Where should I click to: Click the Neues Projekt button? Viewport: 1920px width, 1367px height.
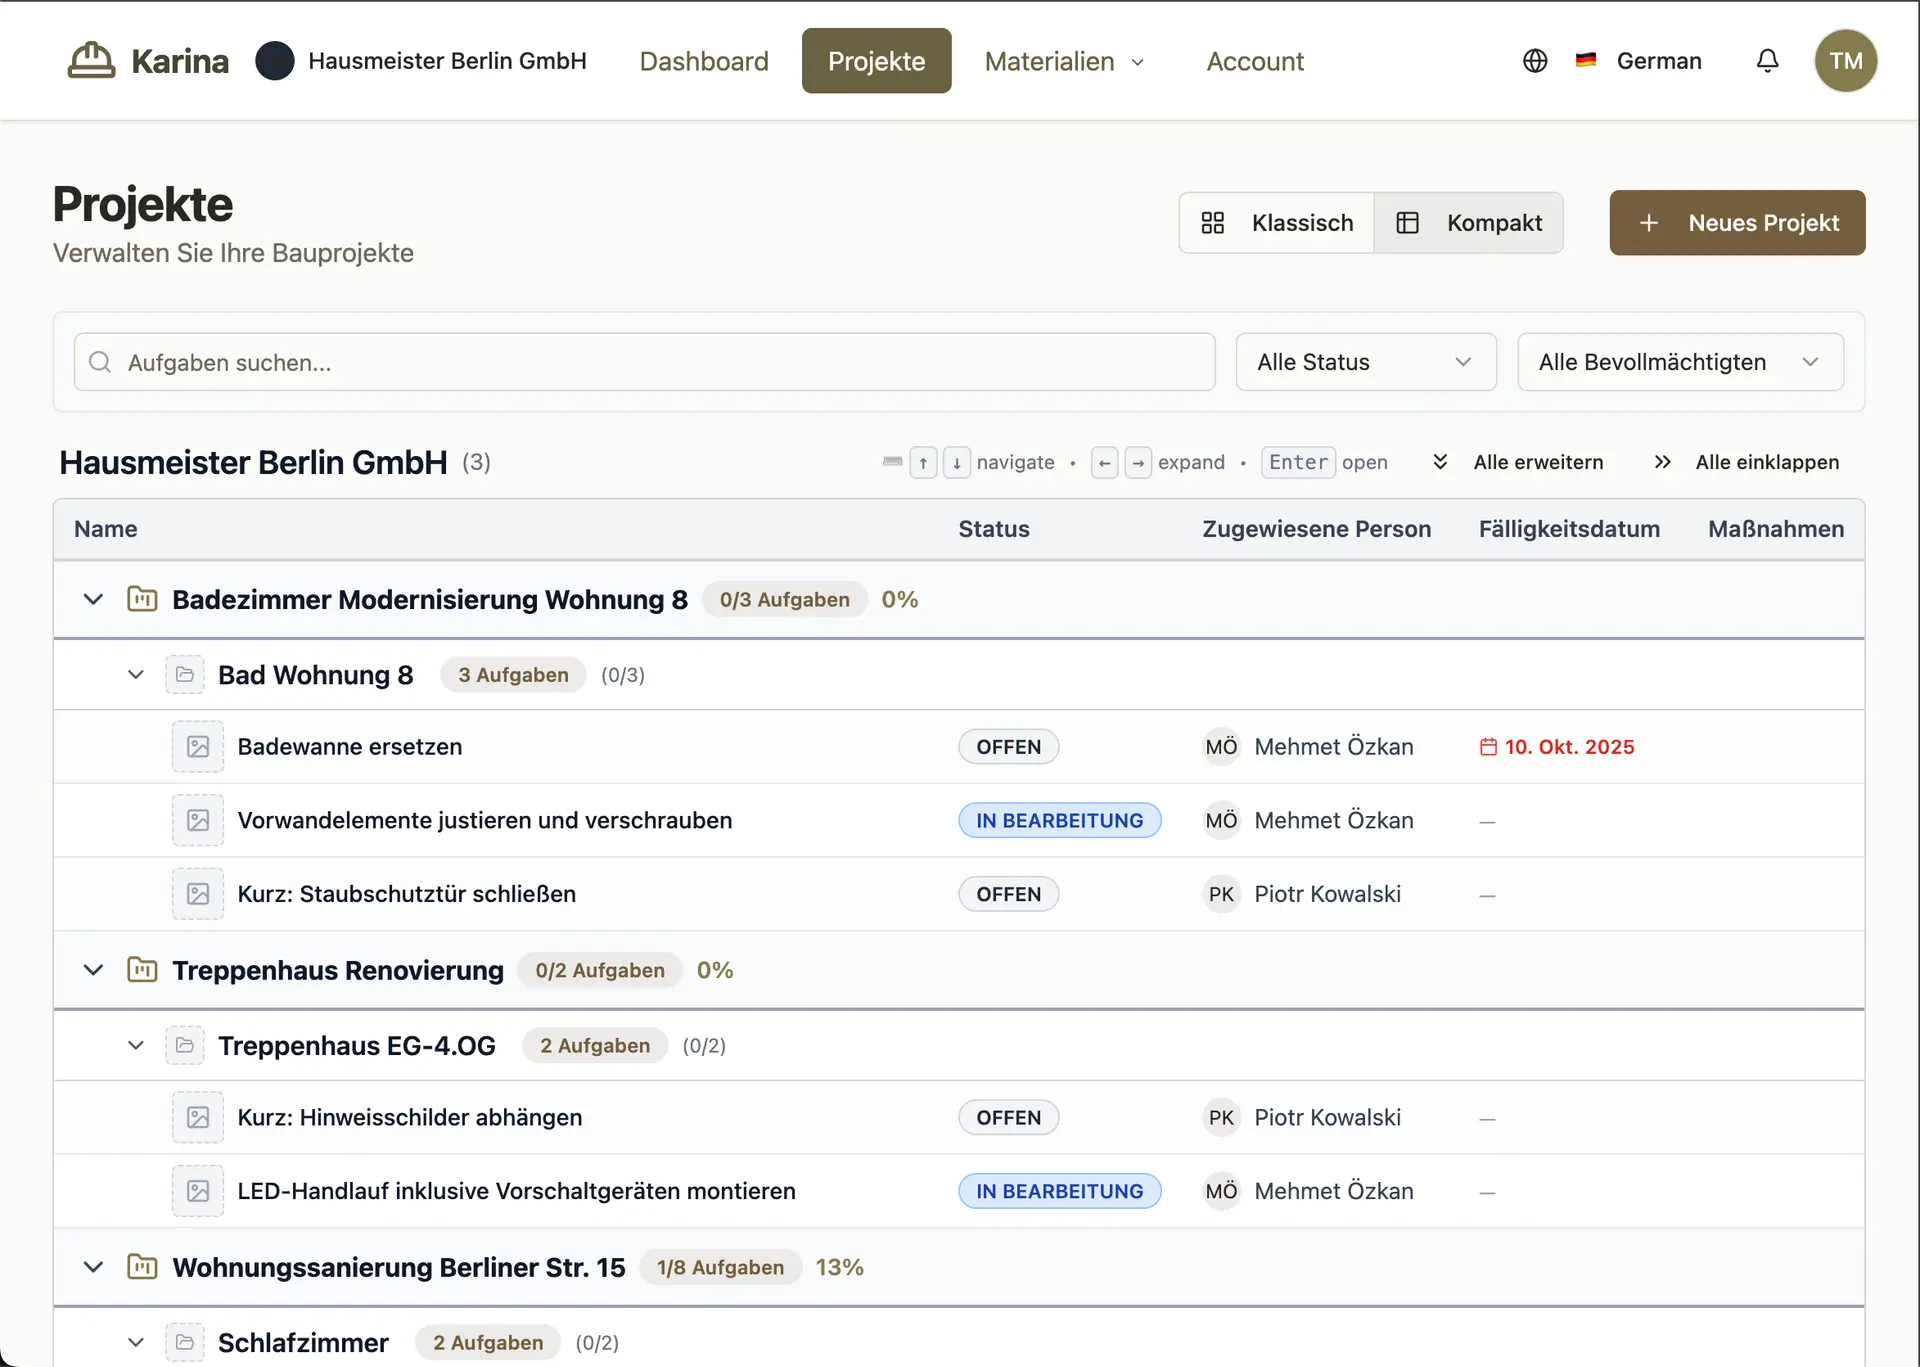point(1737,223)
